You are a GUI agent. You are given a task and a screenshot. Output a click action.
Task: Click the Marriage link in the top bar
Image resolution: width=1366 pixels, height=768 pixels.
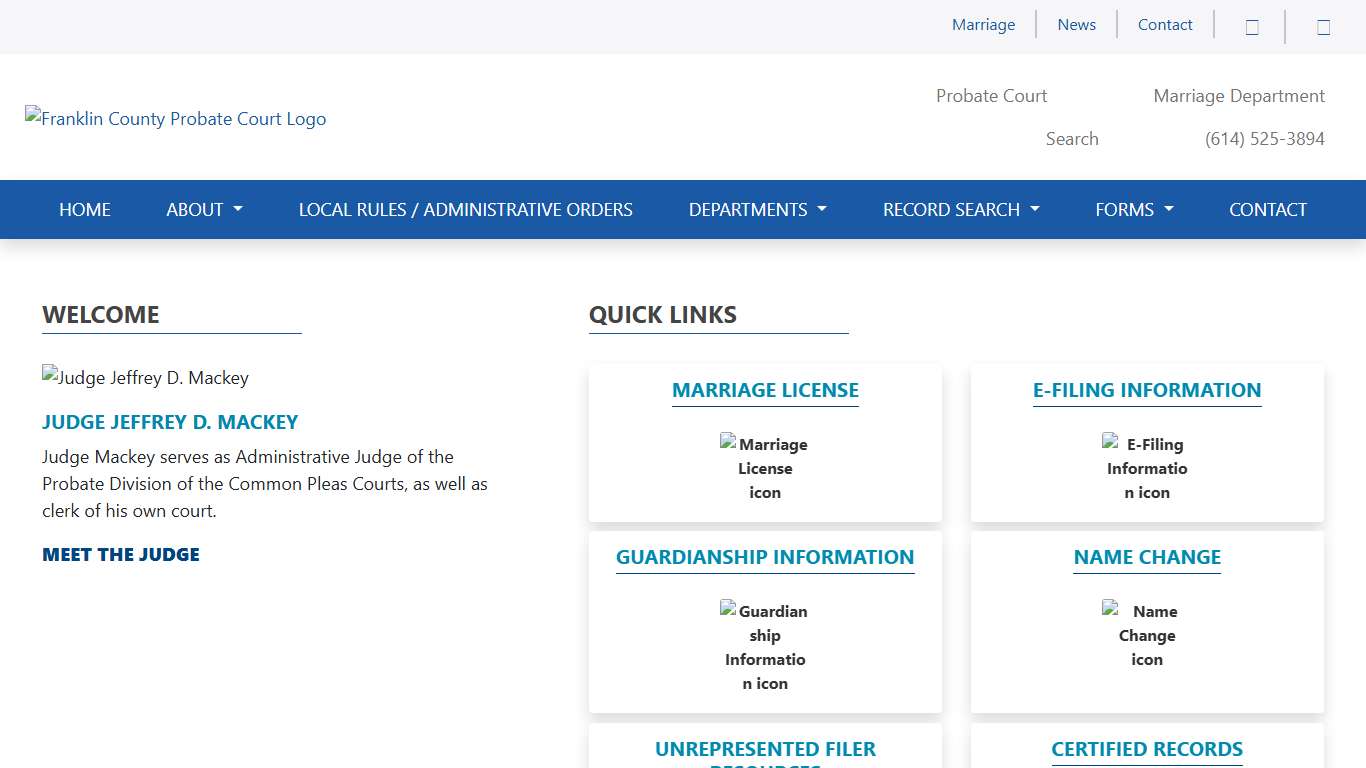coord(983,25)
